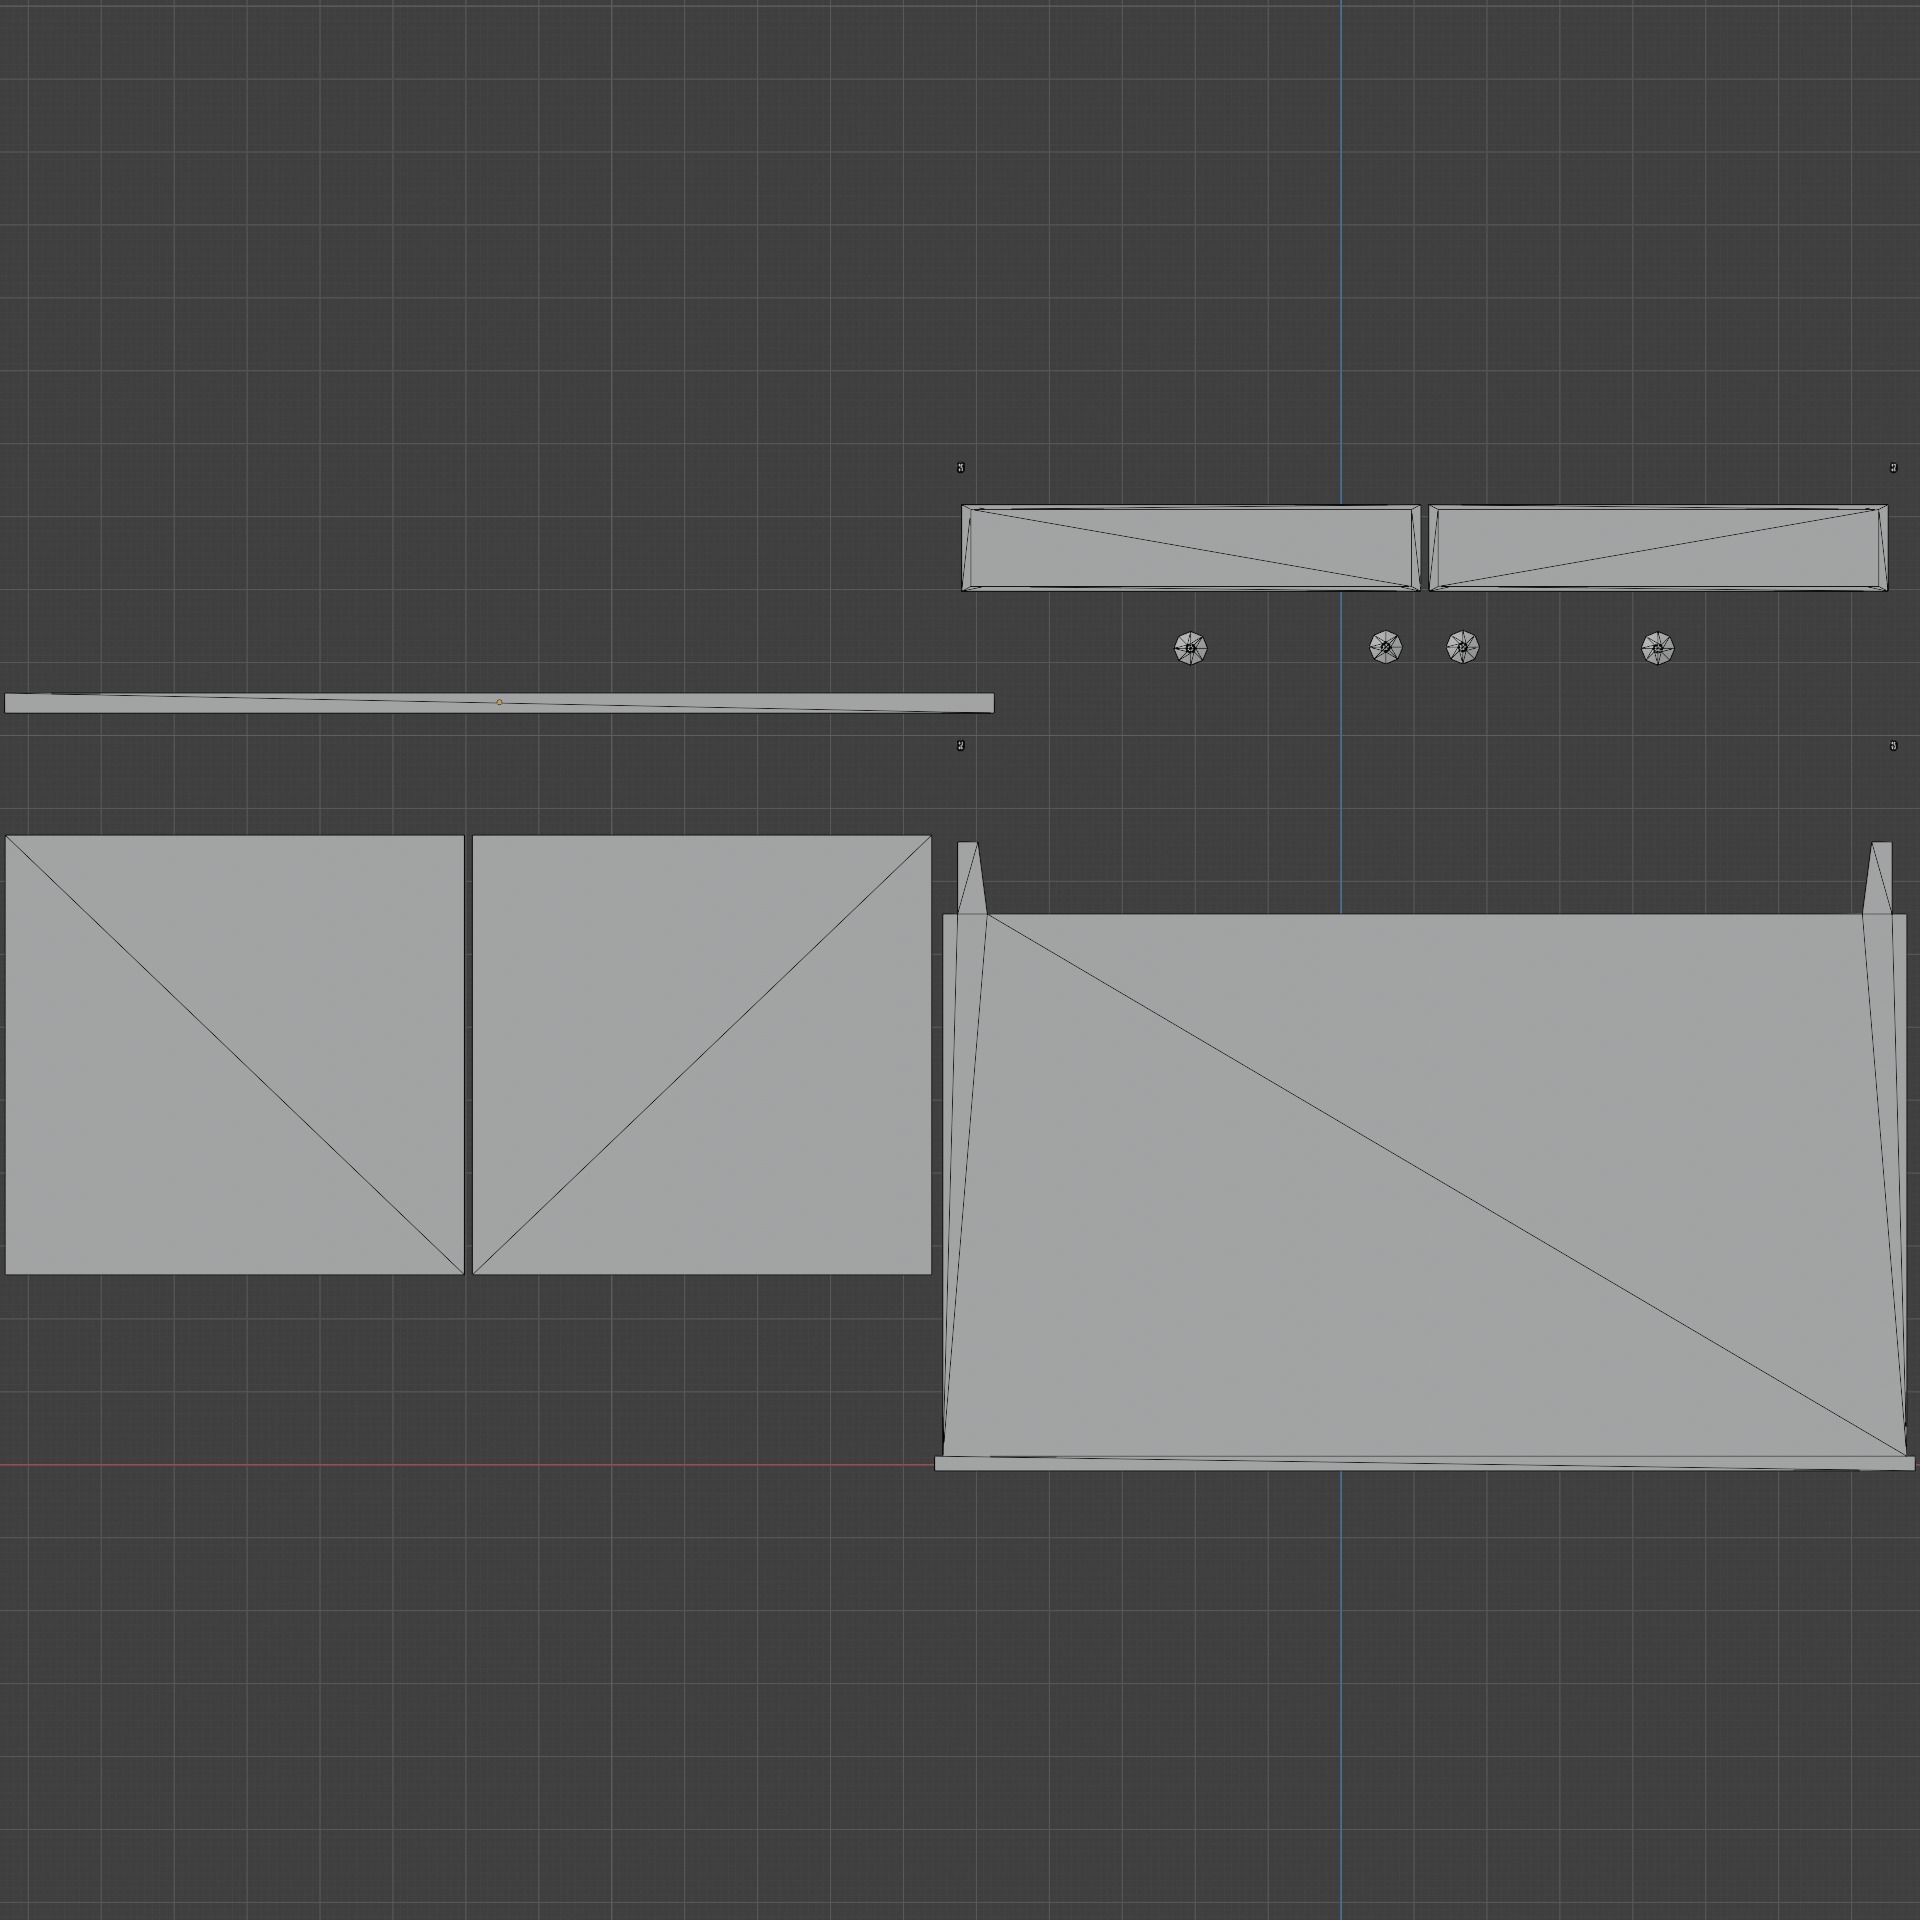
Task: Select the third round knob from left
Action: coord(1462,647)
